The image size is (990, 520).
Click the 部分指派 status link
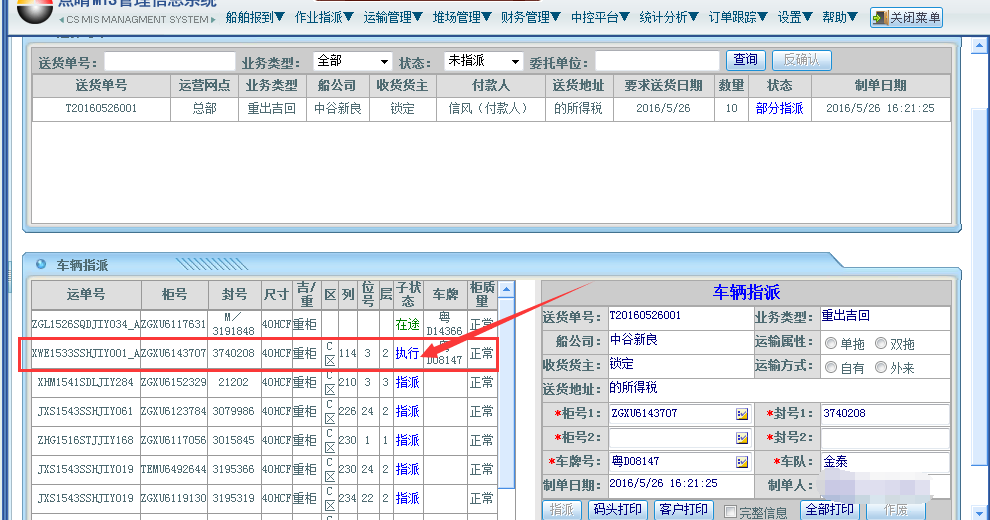coord(779,108)
